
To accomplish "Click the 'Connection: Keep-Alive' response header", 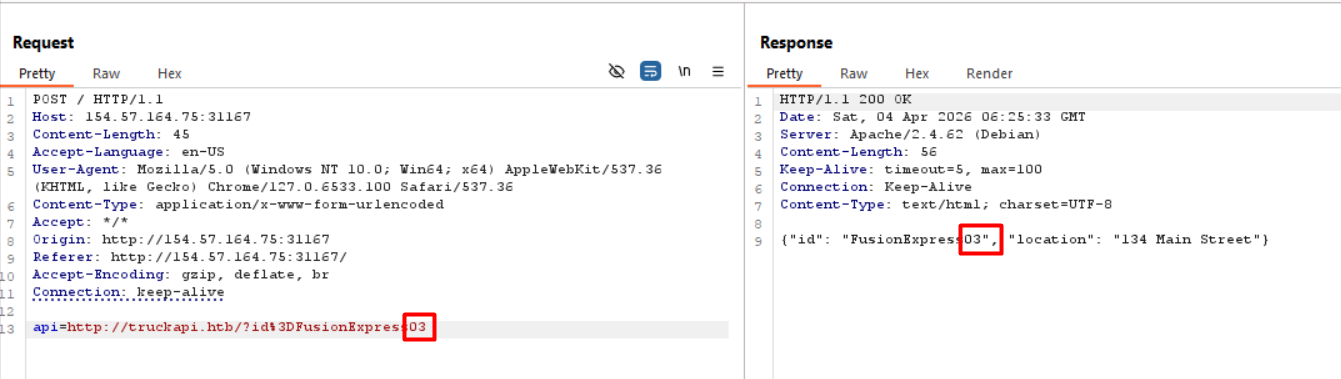I will [875, 187].
